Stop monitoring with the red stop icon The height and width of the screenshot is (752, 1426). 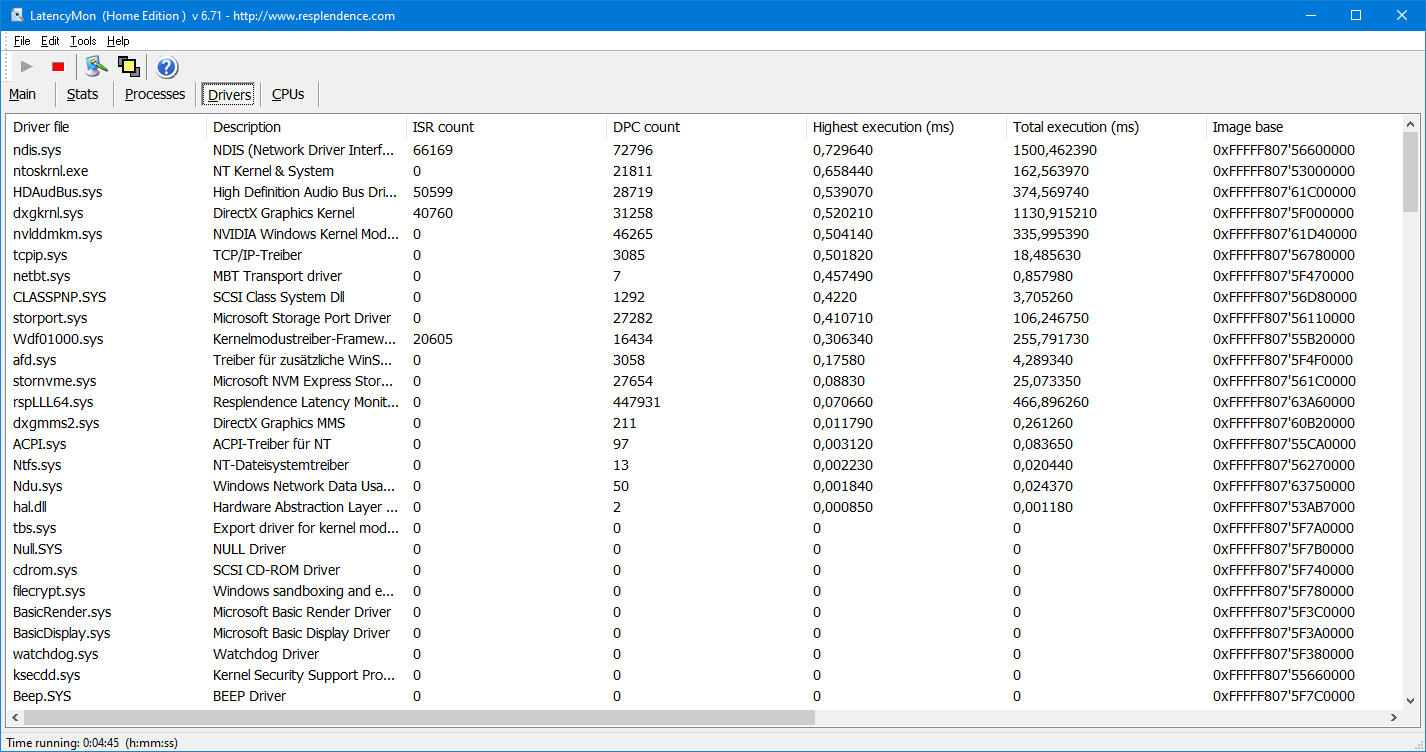(58, 67)
